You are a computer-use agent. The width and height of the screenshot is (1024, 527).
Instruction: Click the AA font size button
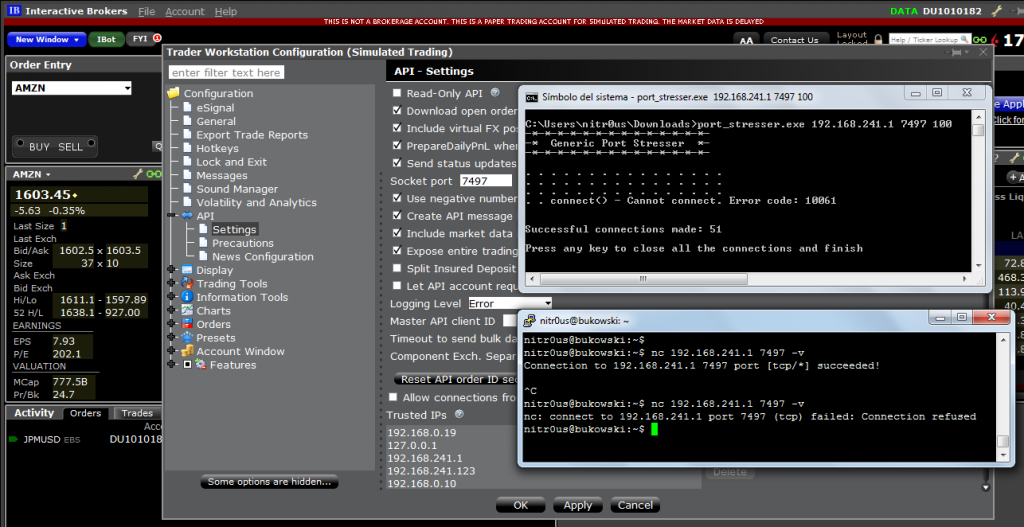(x=746, y=40)
